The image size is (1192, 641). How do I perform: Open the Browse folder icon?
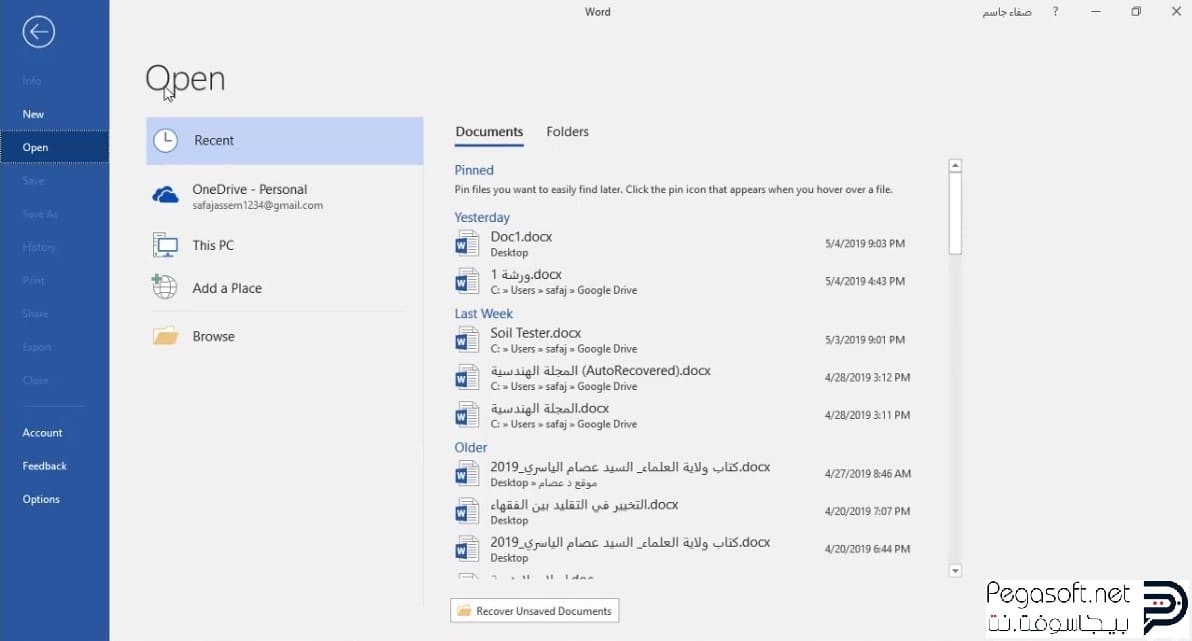point(165,336)
